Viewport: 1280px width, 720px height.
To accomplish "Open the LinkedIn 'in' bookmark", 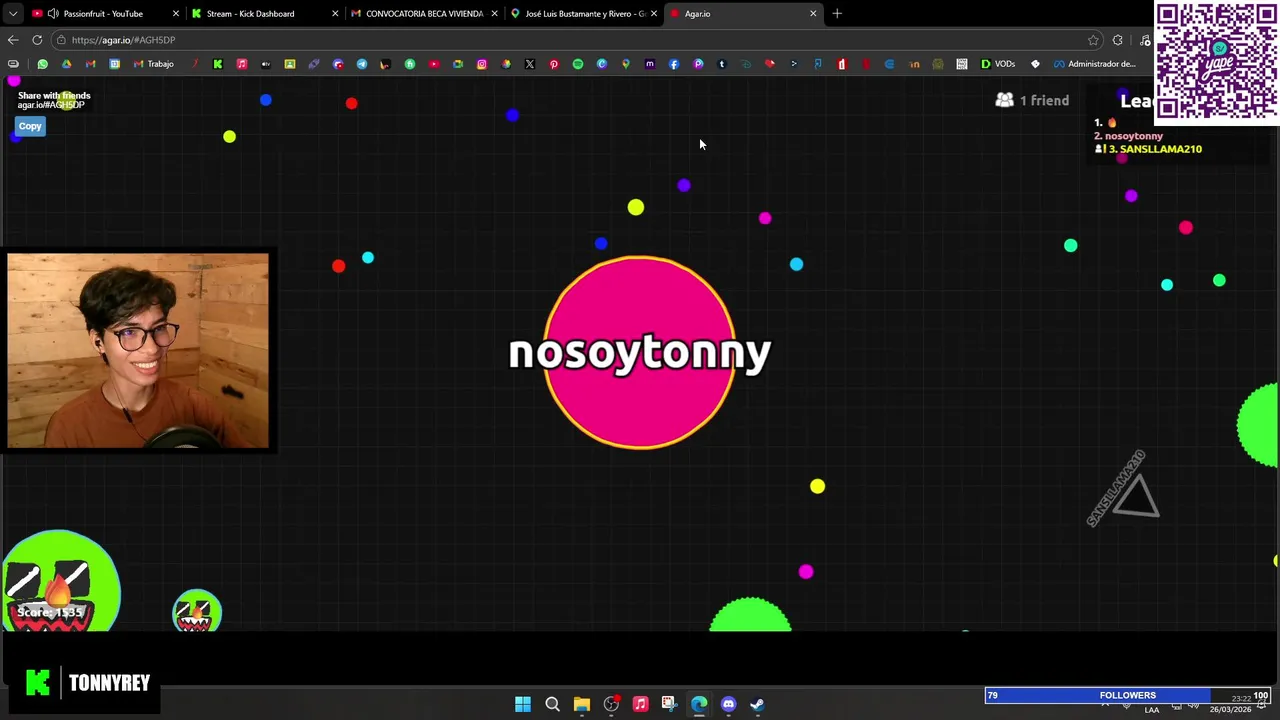I will [914, 64].
